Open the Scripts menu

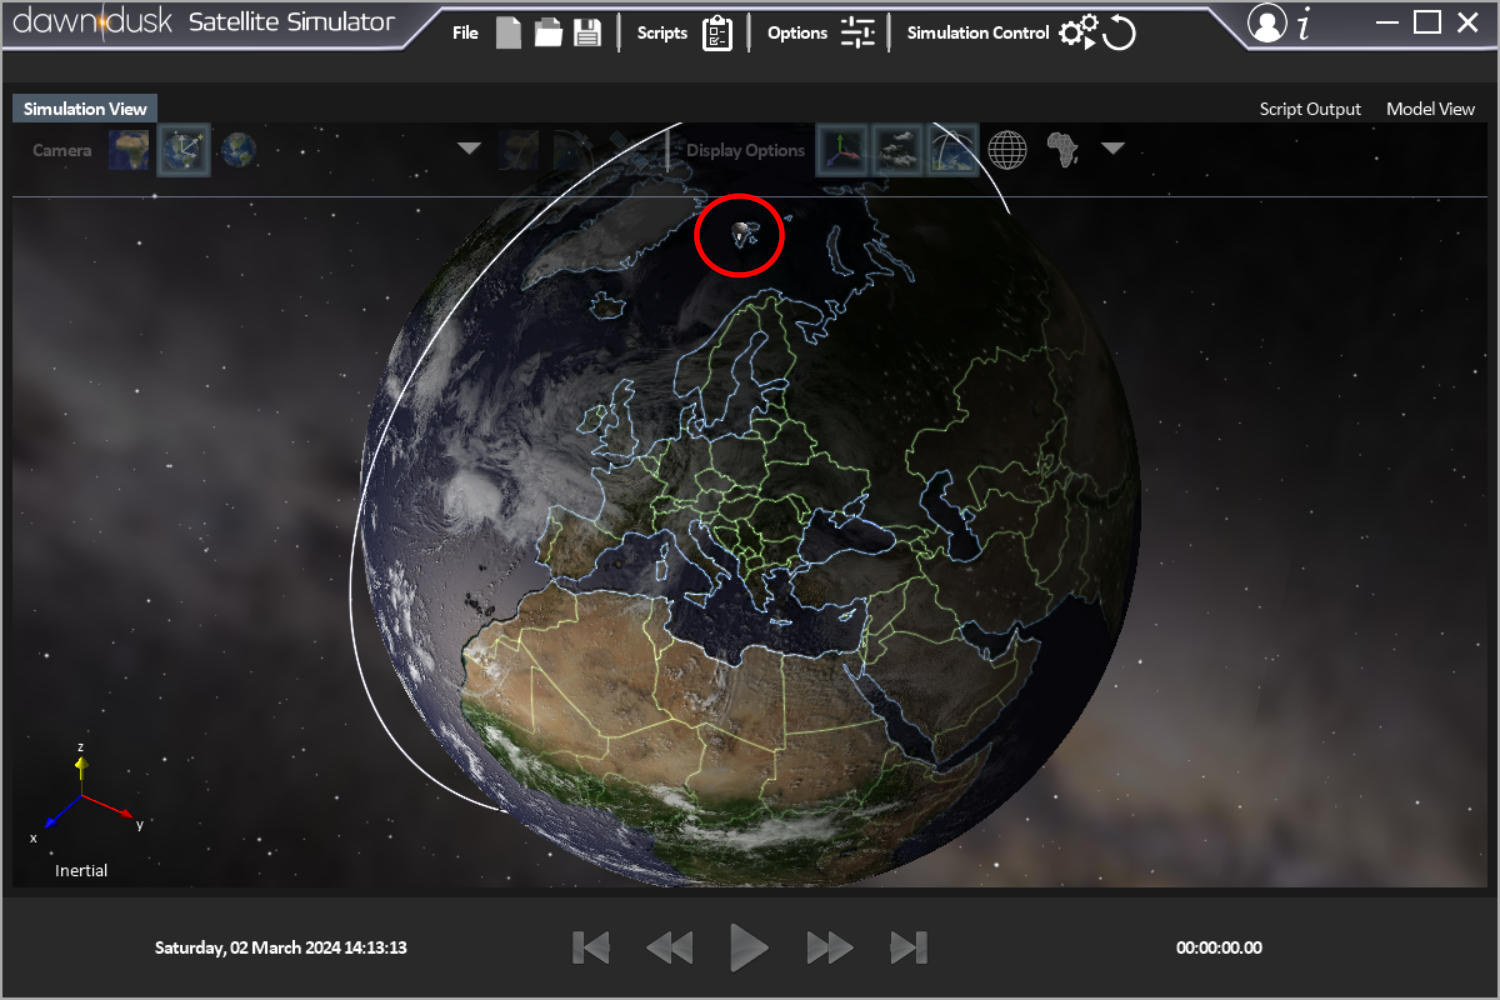tap(662, 33)
